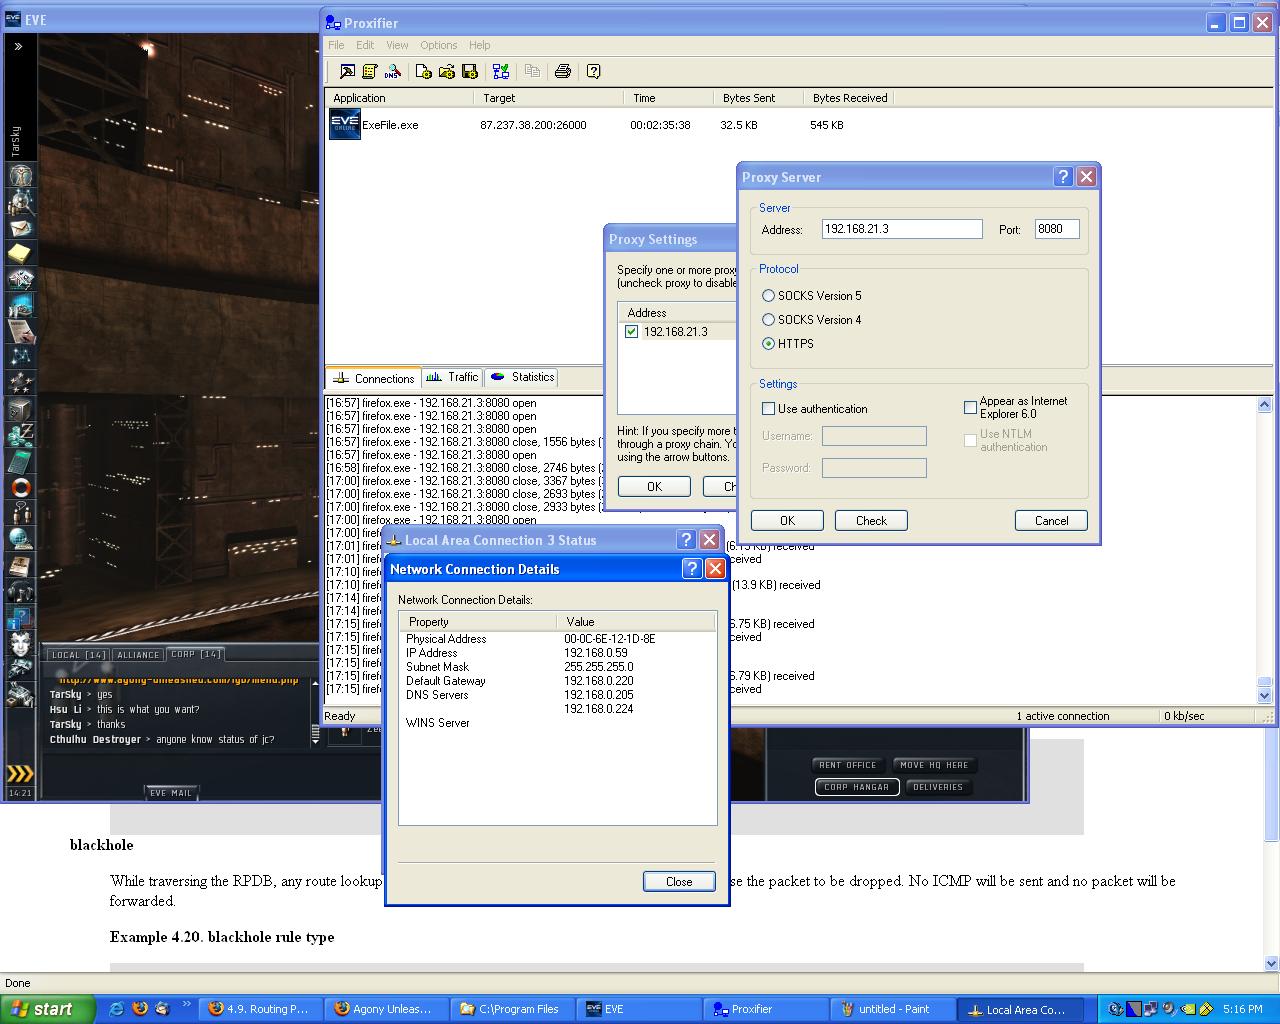This screenshot has height=1024, width=1280.
Task: Click the DNS name resolution toolbar icon
Action: click(x=392, y=72)
